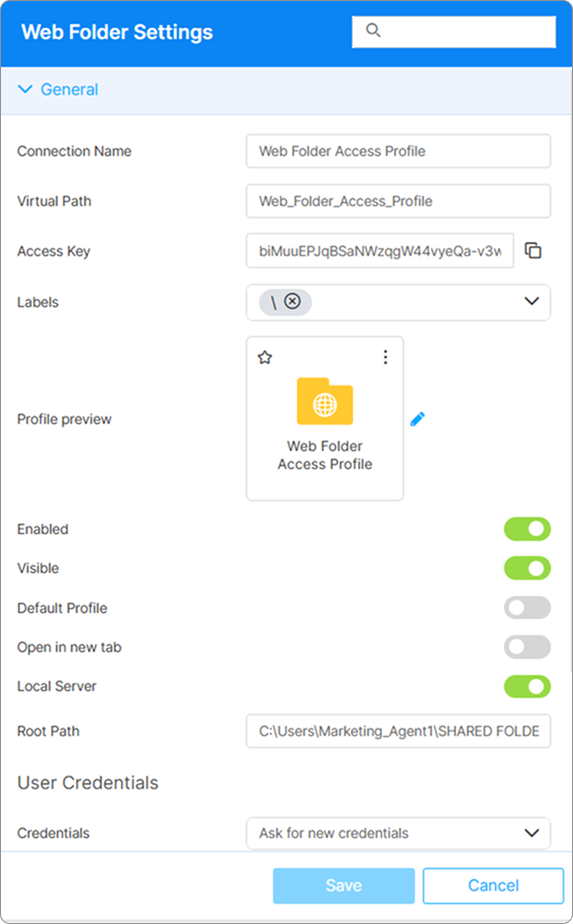
Task: Click the Default Profile label text
Action: click(x=62, y=608)
